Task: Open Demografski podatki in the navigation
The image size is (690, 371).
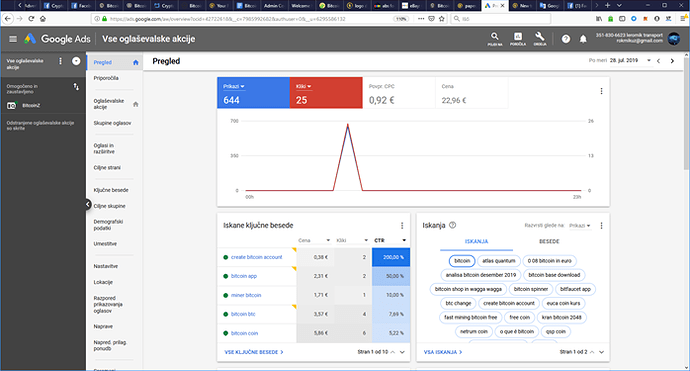Action: click(108, 225)
